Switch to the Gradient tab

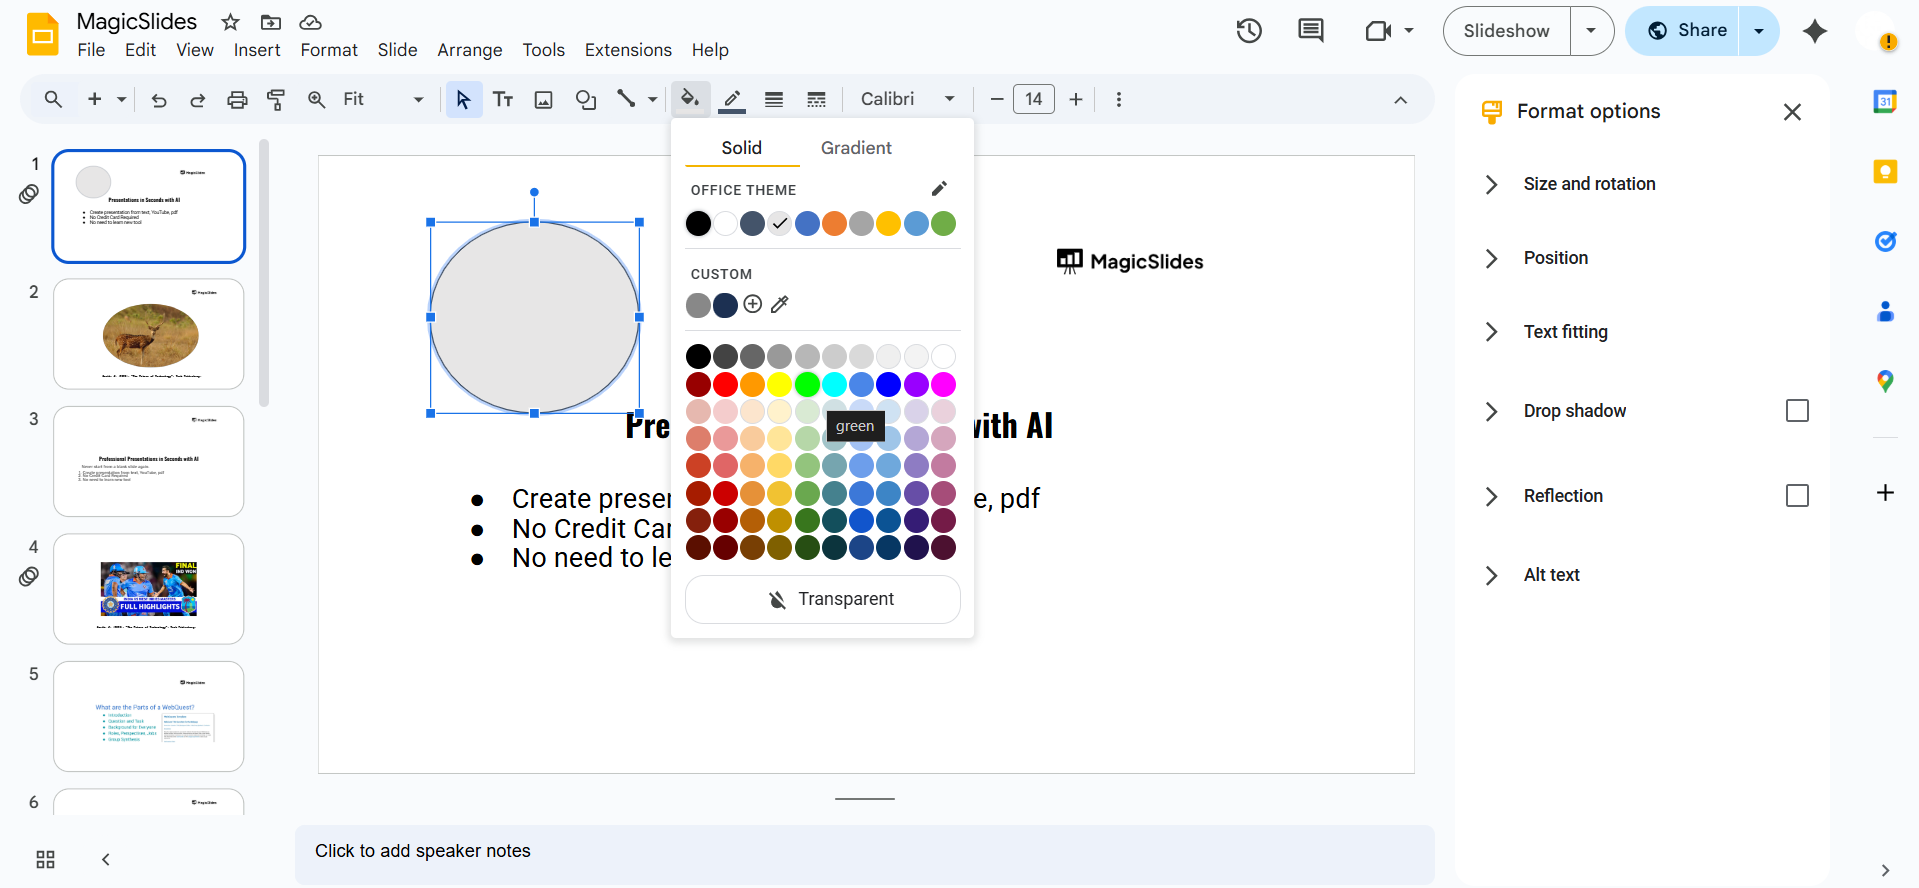coord(856,148)
